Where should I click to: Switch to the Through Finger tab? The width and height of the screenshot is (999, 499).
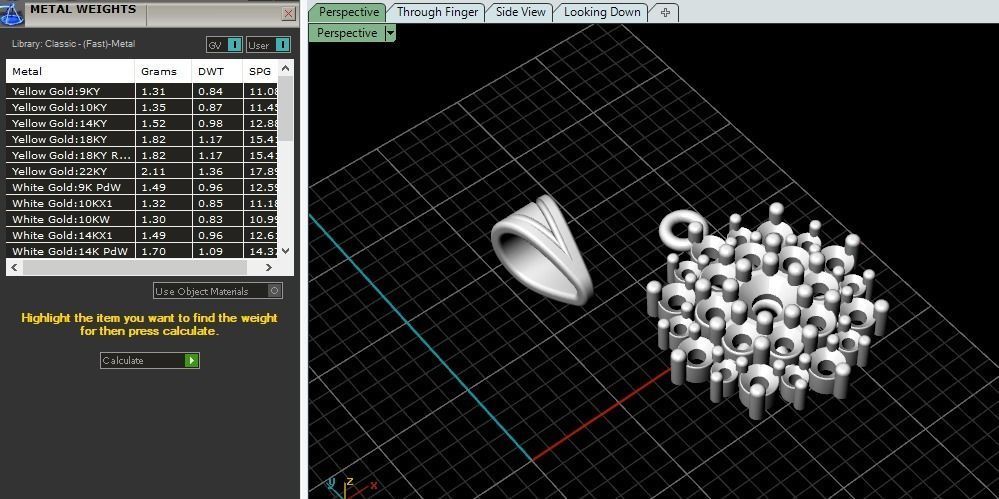[437, 12]
